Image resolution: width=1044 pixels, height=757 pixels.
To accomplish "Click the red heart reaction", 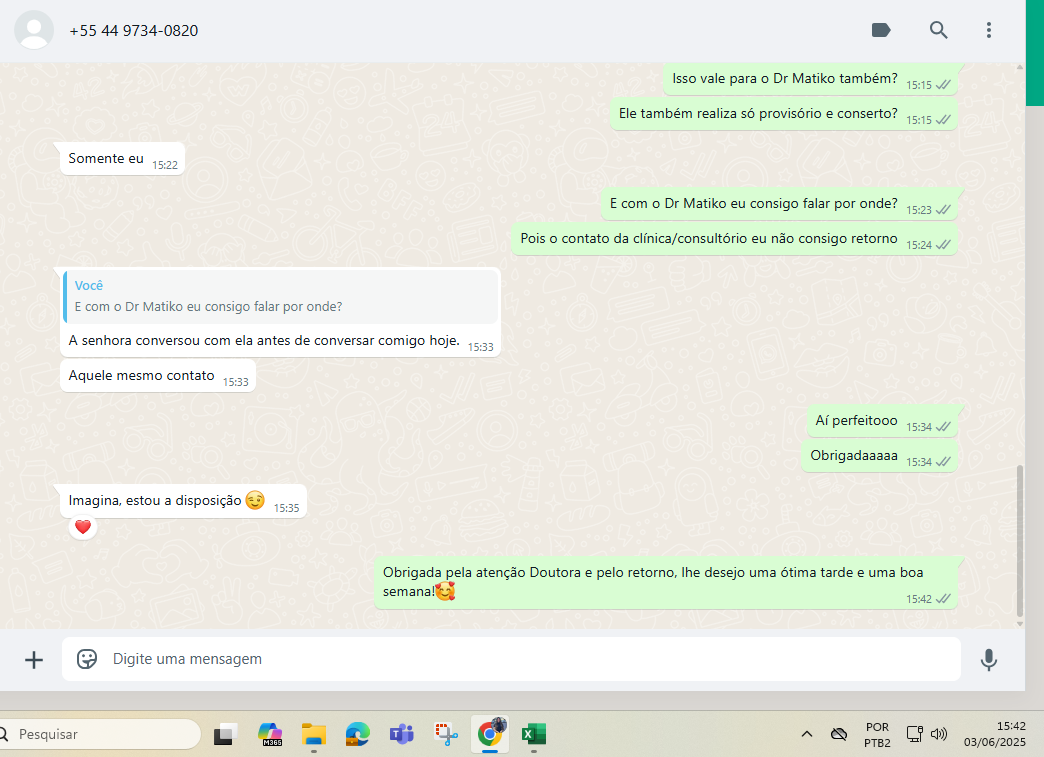I will 83,527.
